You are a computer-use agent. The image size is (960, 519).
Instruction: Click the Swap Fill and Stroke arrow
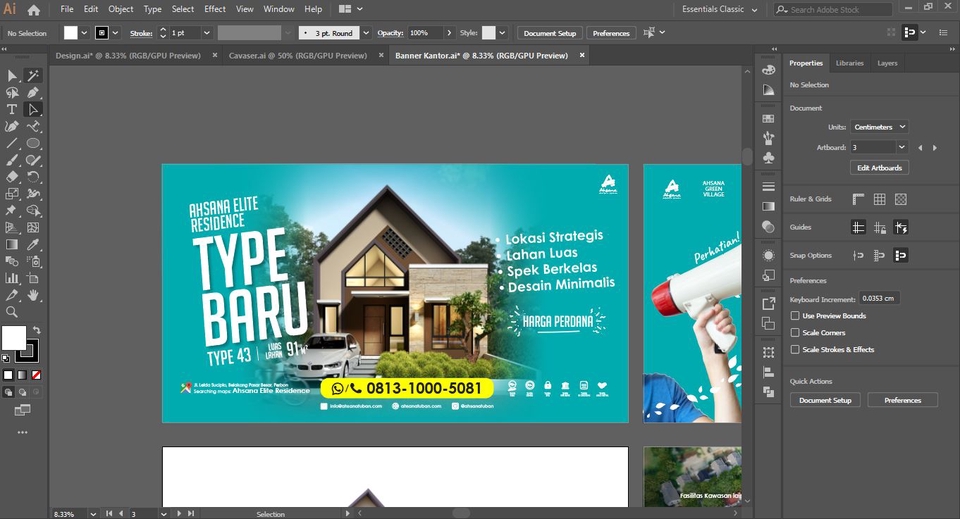coord(36,329)
